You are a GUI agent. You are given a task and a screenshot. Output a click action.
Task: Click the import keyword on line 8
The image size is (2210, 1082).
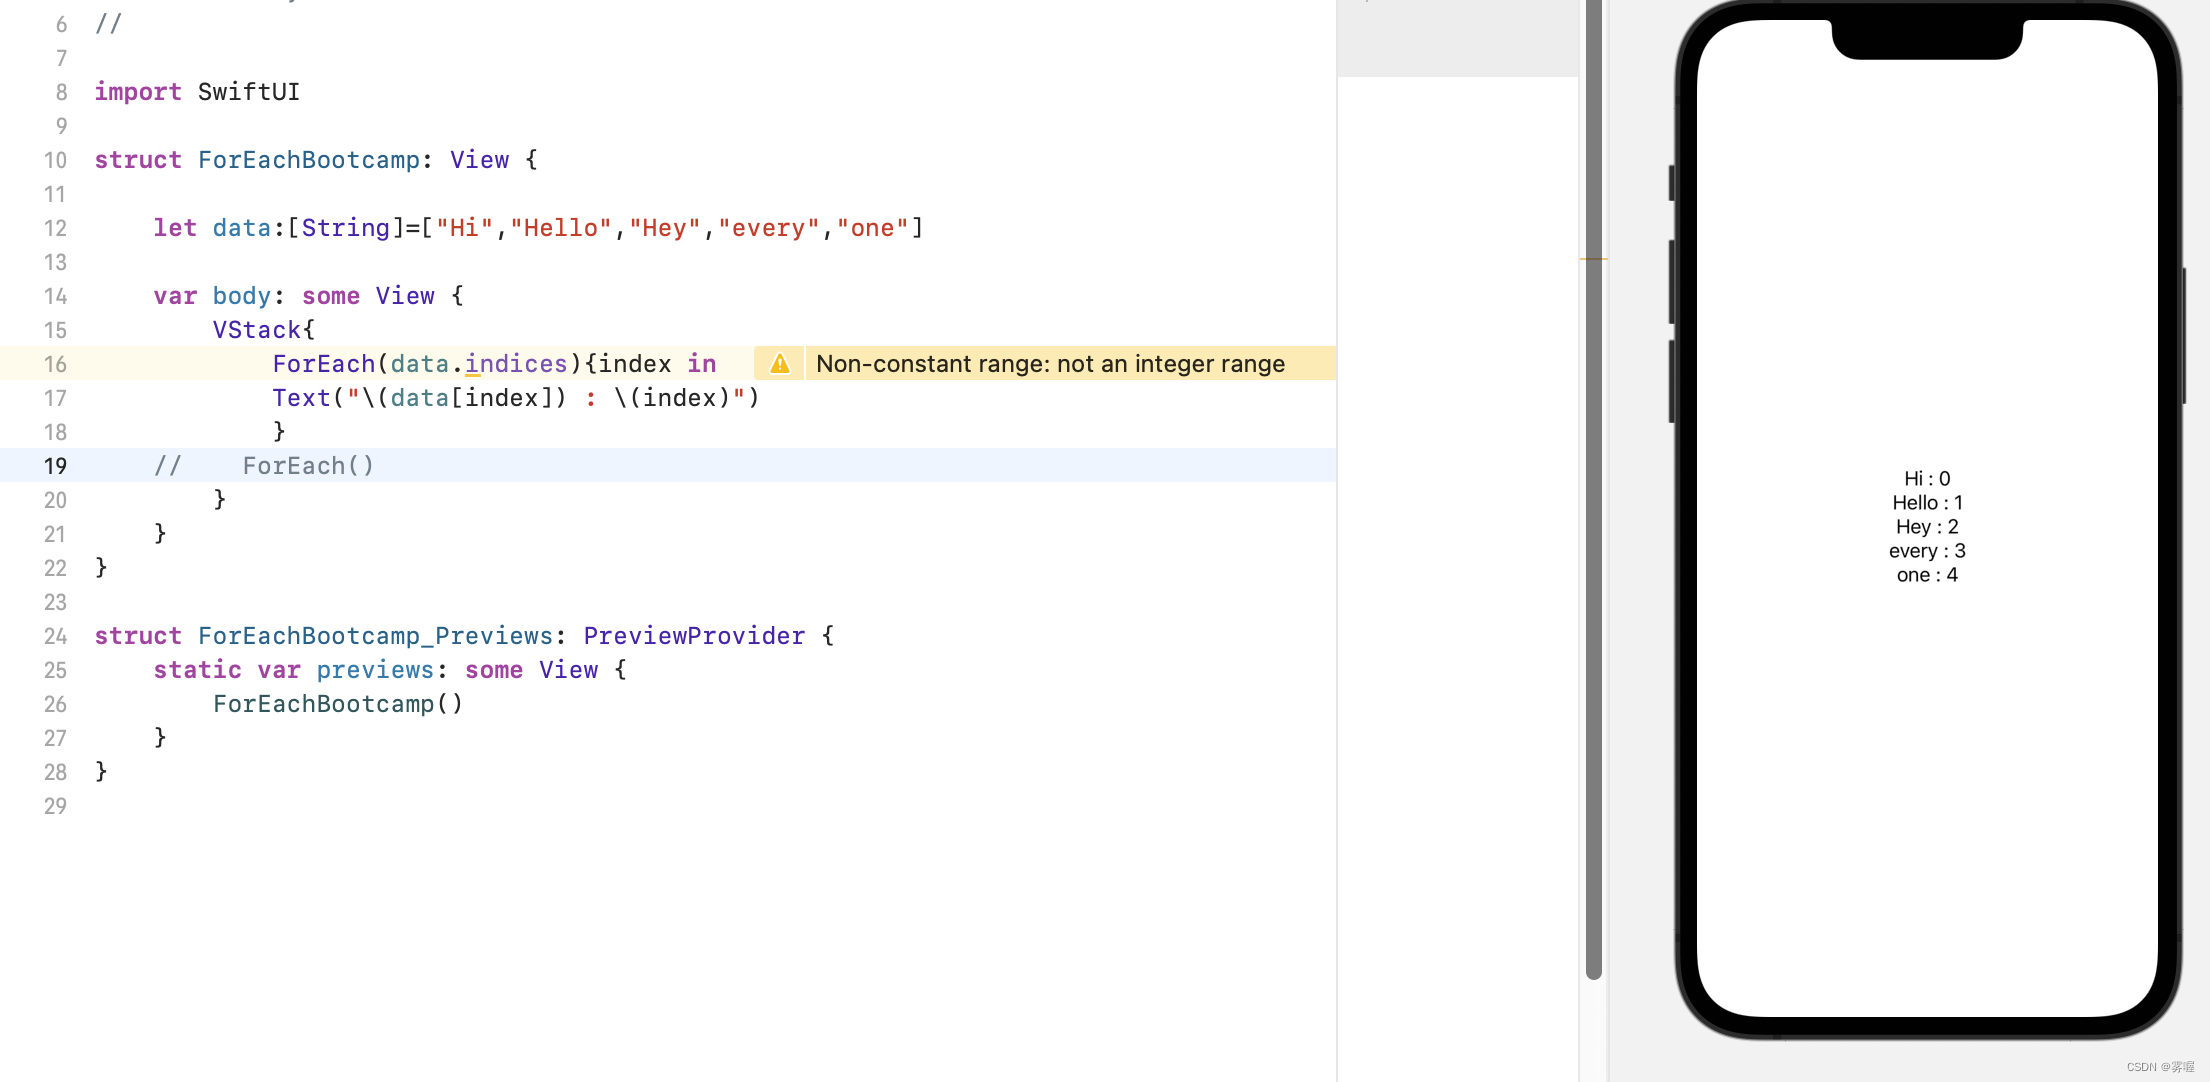coord(138,92)
